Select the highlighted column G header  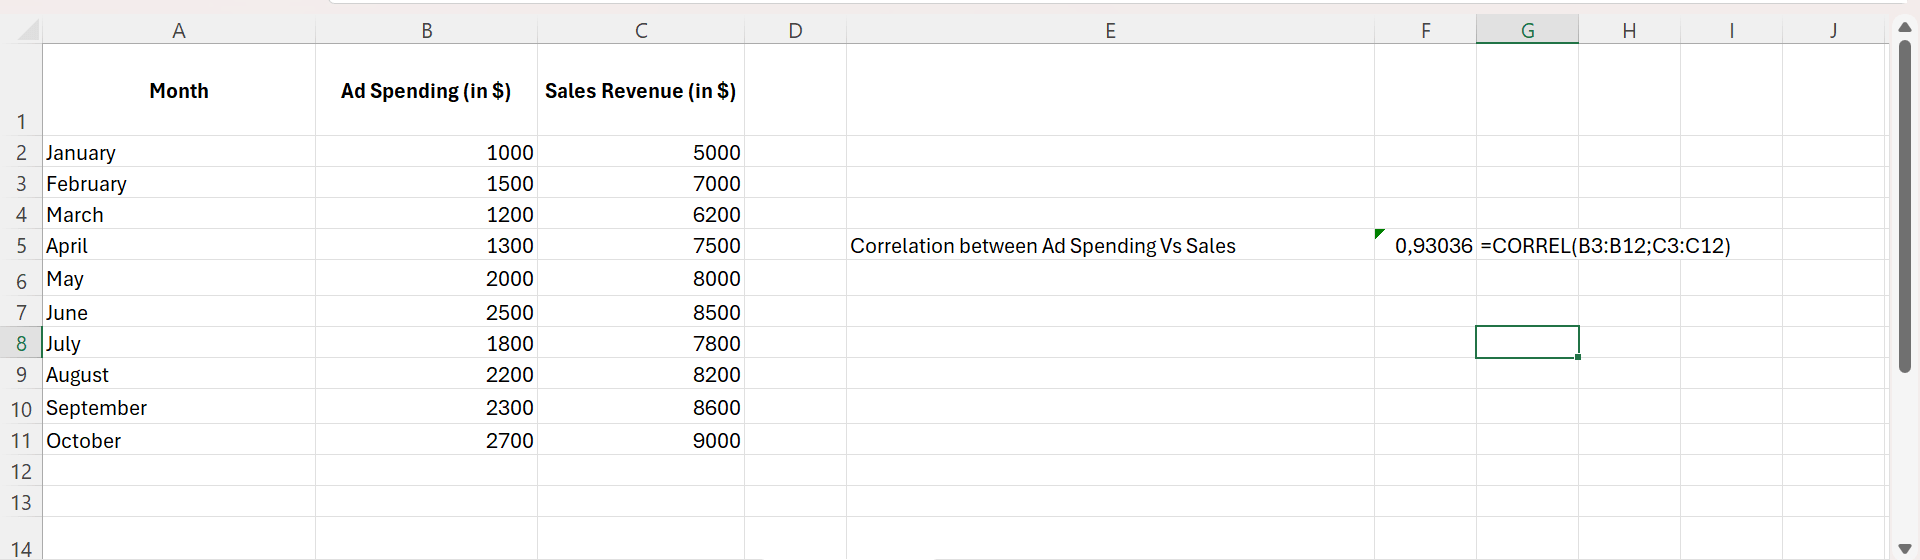point(1527,31)
